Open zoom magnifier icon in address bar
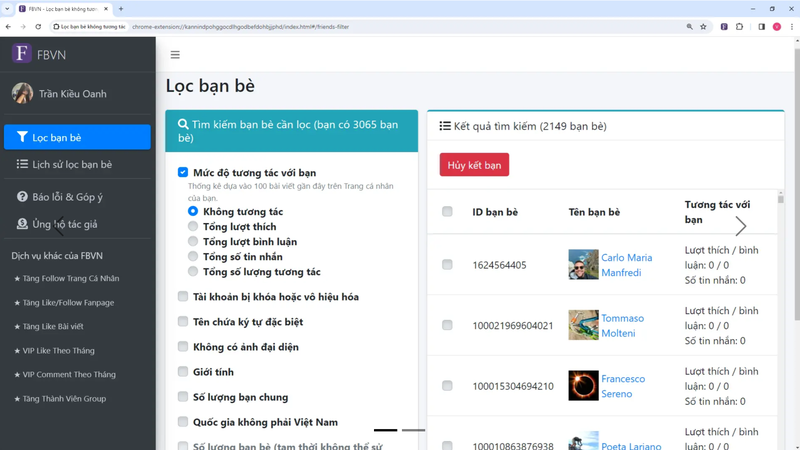Image resolution: width=800 pixels, height=450 pixels. (689, 27)
